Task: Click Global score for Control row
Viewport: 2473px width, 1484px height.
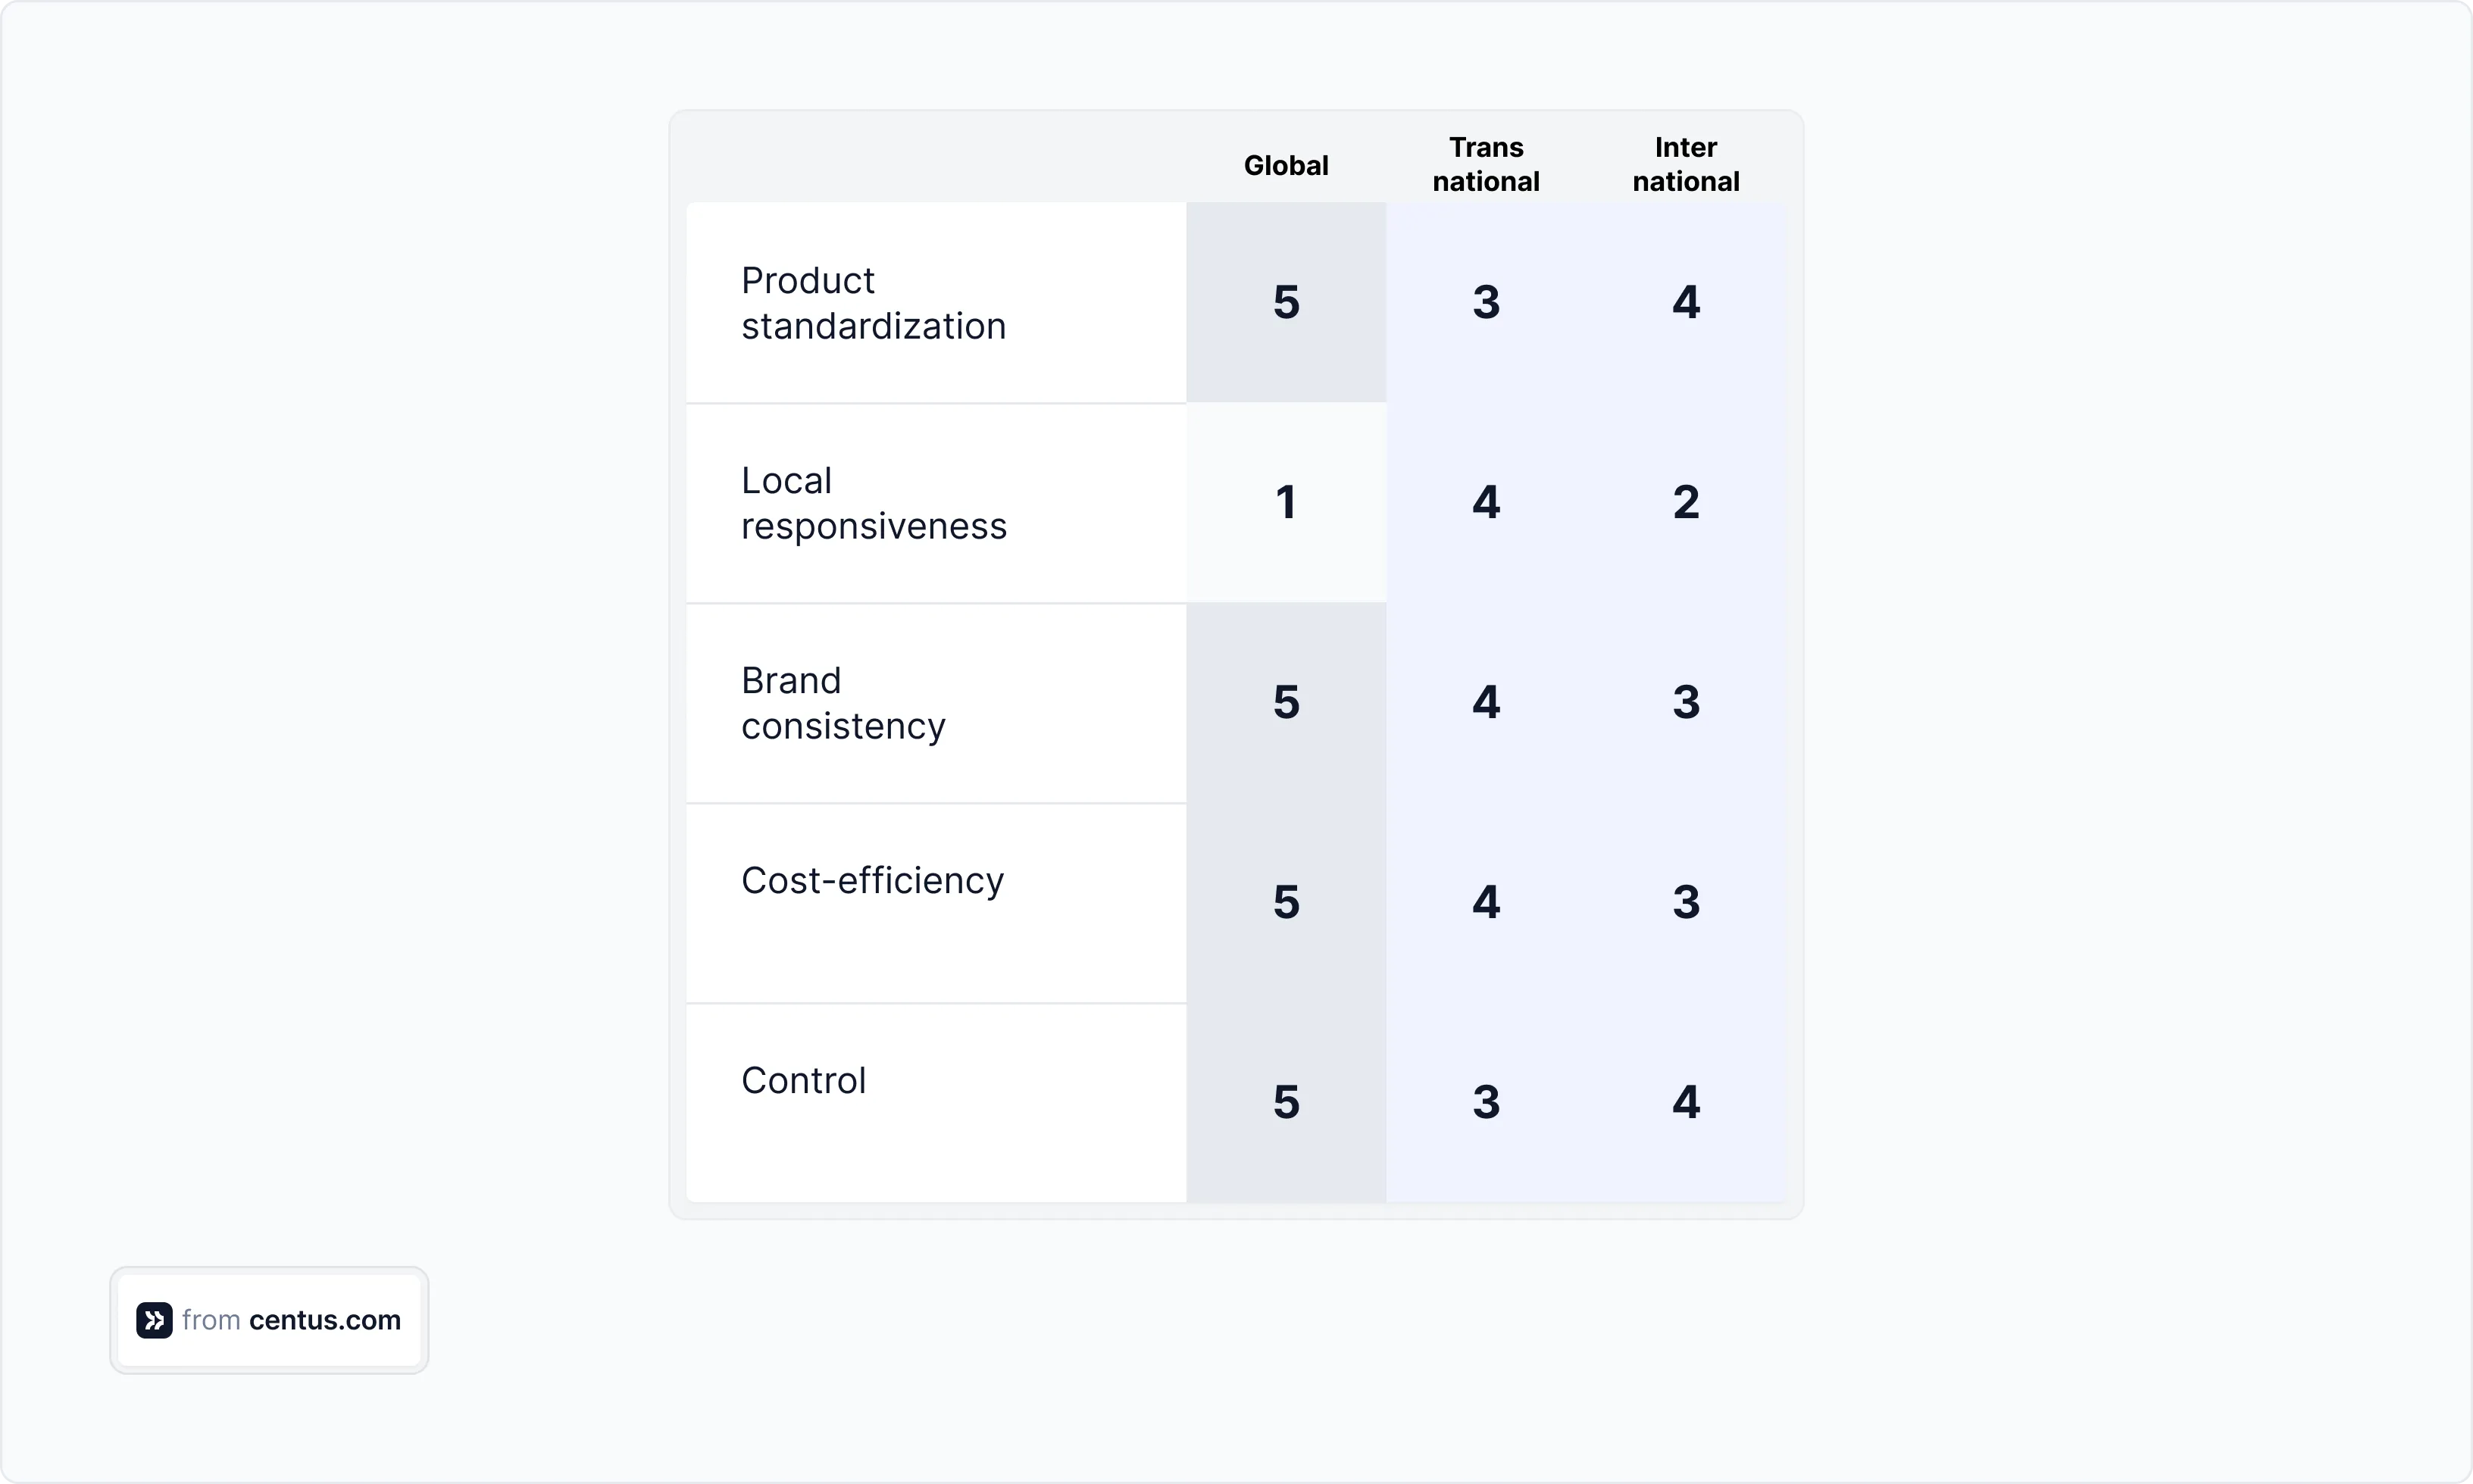Action: 1286,1102
